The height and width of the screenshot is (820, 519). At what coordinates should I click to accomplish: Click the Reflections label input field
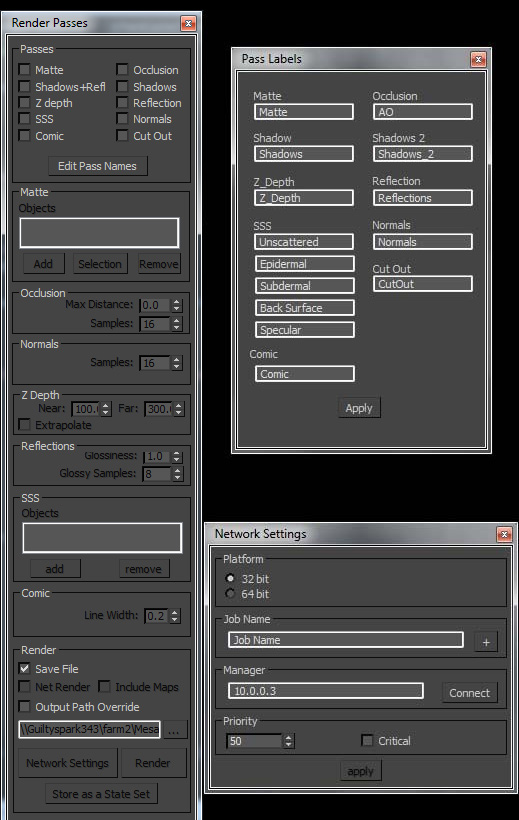point(423,198)
